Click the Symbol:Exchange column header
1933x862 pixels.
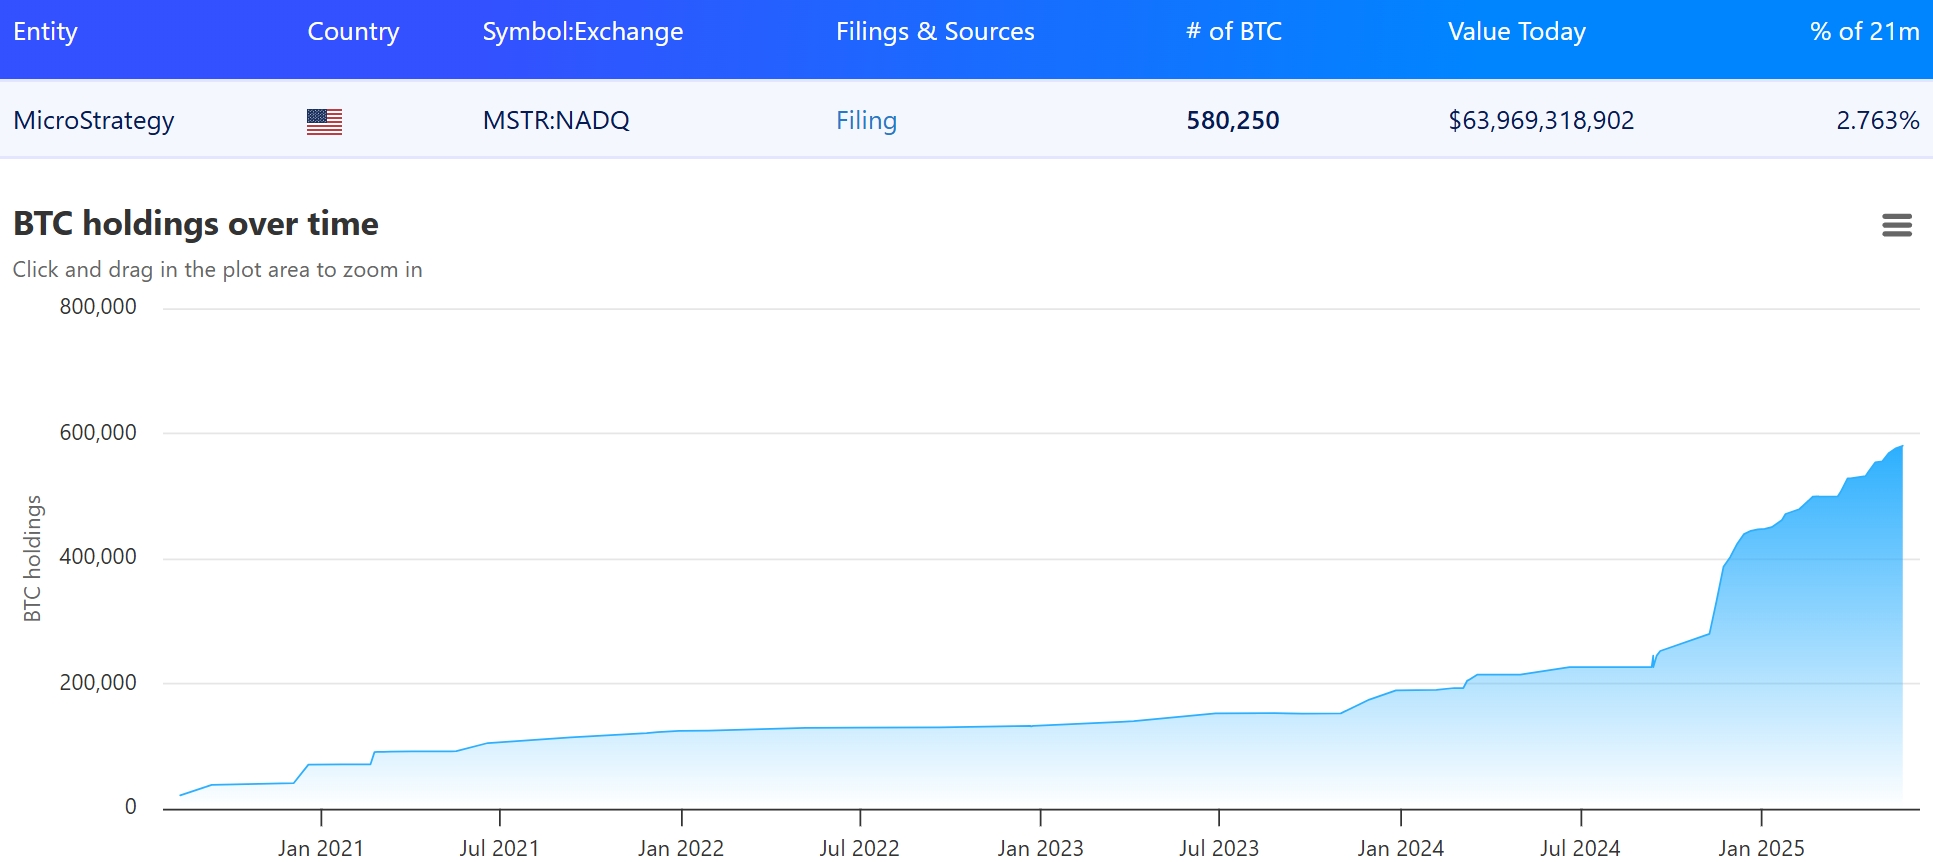582,32
